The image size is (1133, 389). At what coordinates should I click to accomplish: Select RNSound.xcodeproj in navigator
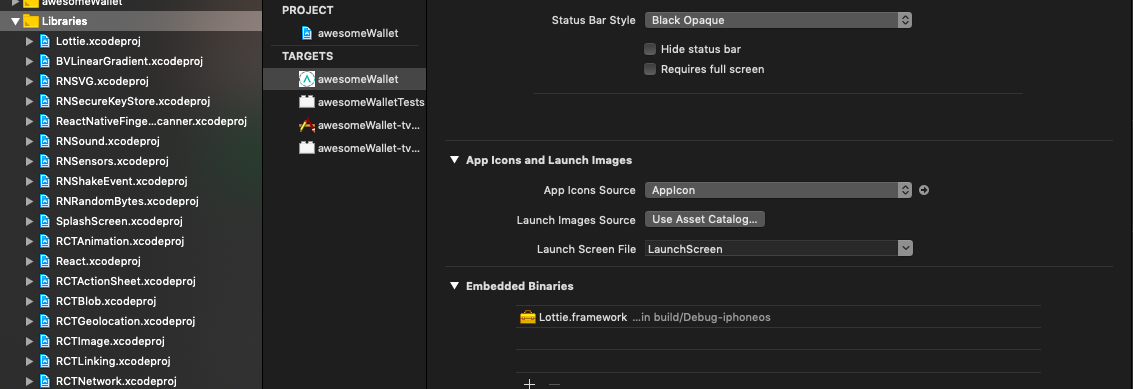click(131, 141)
